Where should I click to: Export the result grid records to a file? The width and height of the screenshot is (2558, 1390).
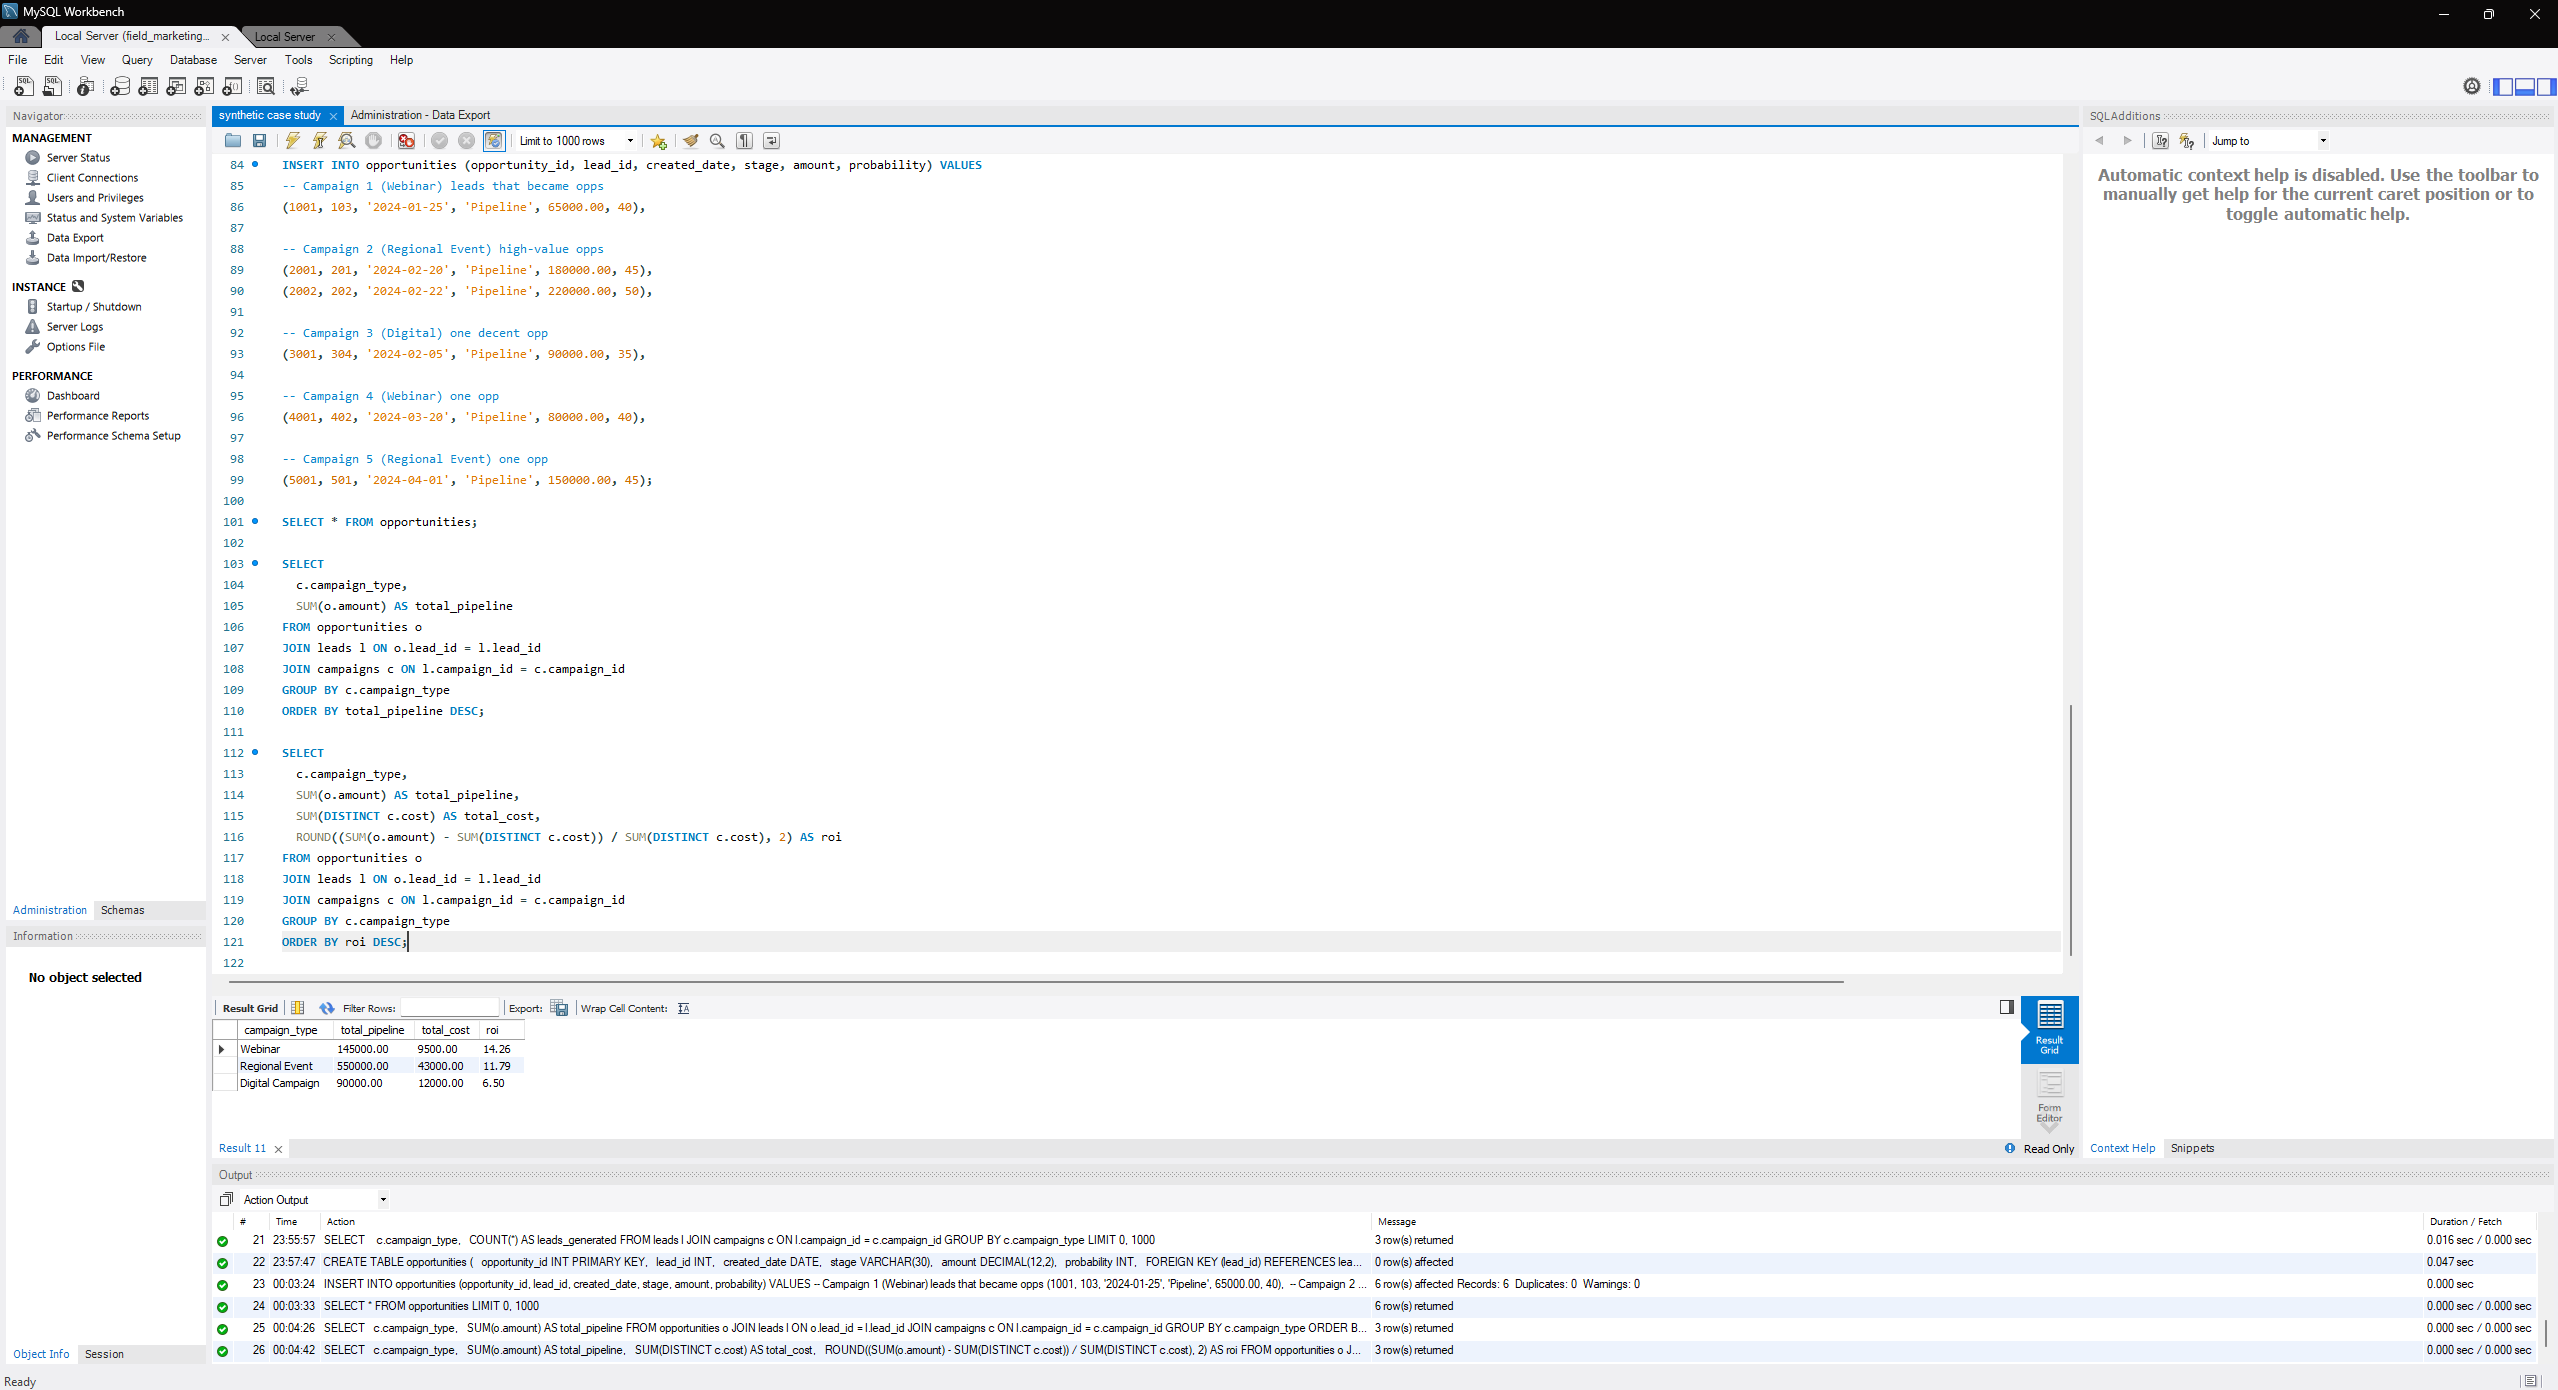(x=559, y=1008)
